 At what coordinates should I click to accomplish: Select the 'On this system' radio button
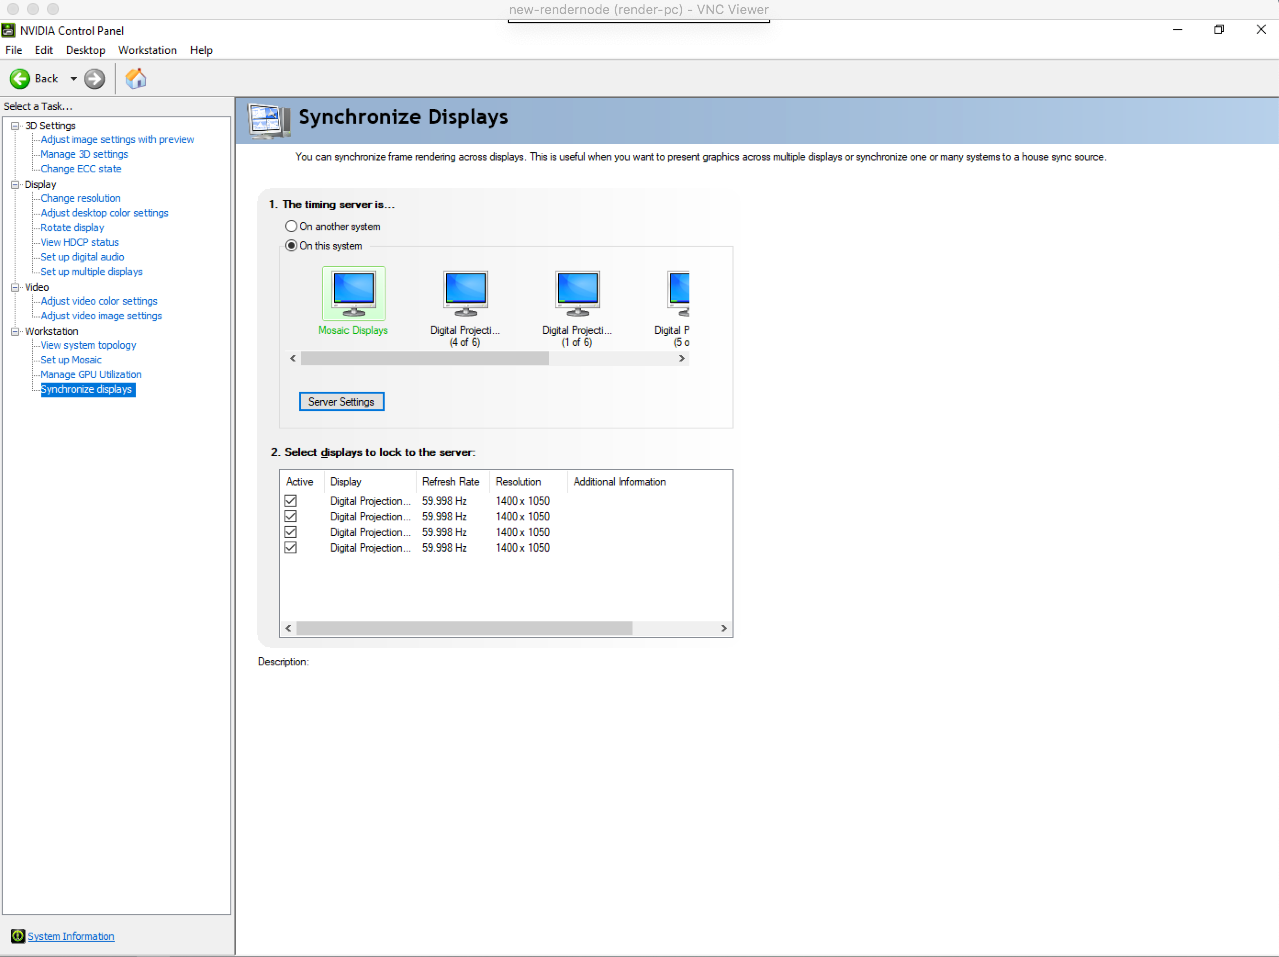pyautogui.click(x=291, y=245)
